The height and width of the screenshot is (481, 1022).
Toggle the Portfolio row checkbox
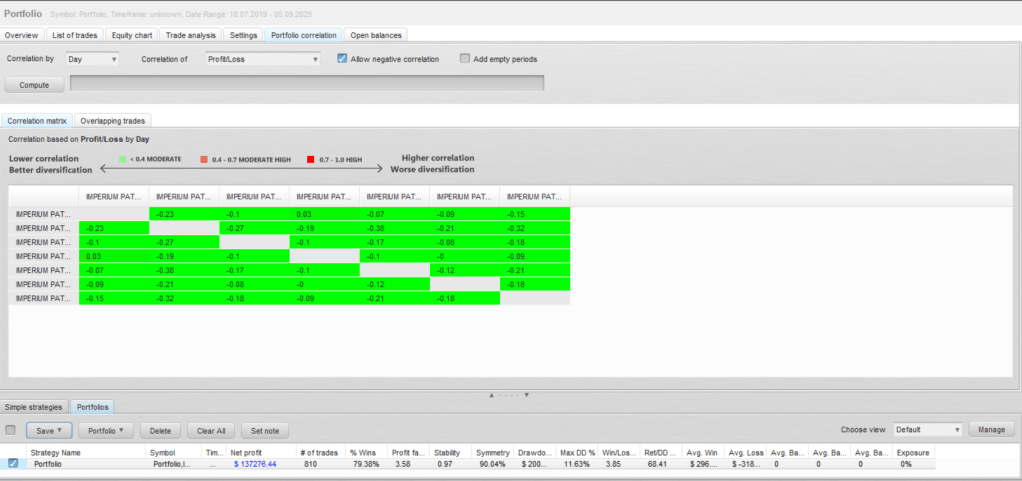[x=12, y=463]
